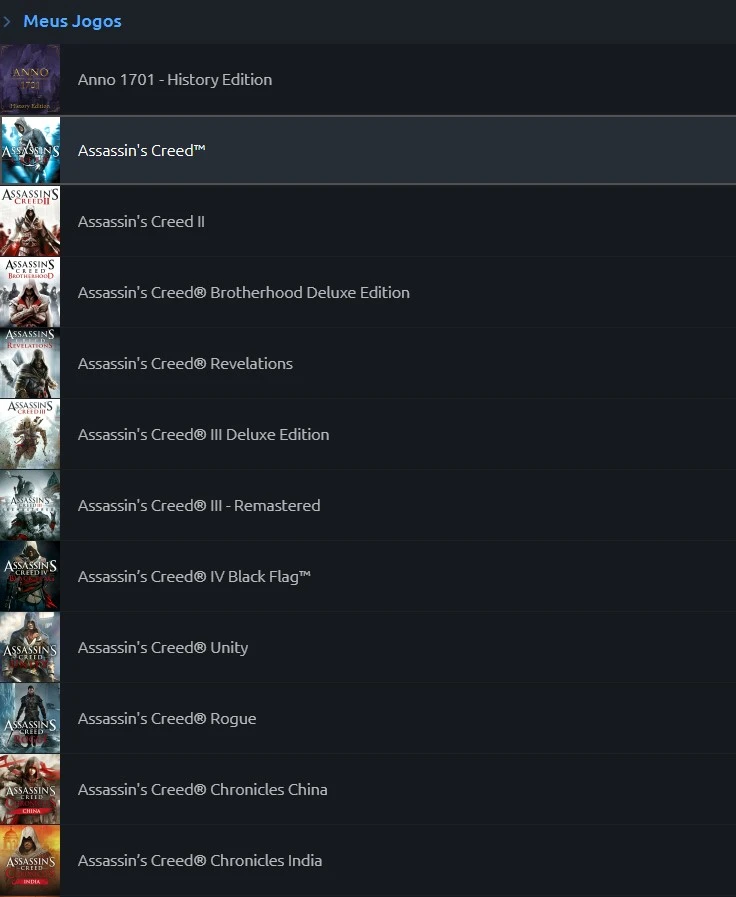Image resolution: width=736 pixels, height=897 pixels.
Task: Click the Brotherhood Deluxe Edition cover art
Action: coord(30,292)
